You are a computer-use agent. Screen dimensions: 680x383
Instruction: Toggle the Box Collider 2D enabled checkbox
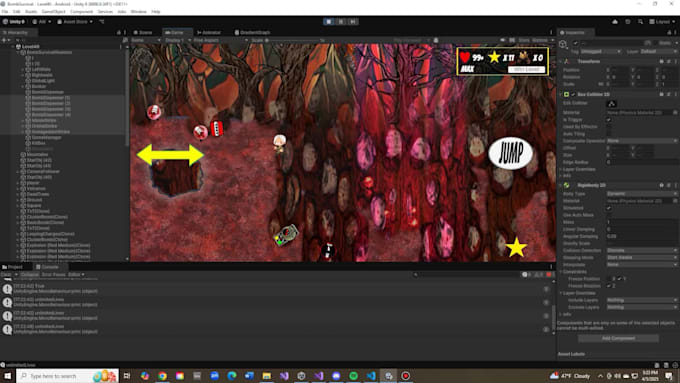(x=573, y=95)
